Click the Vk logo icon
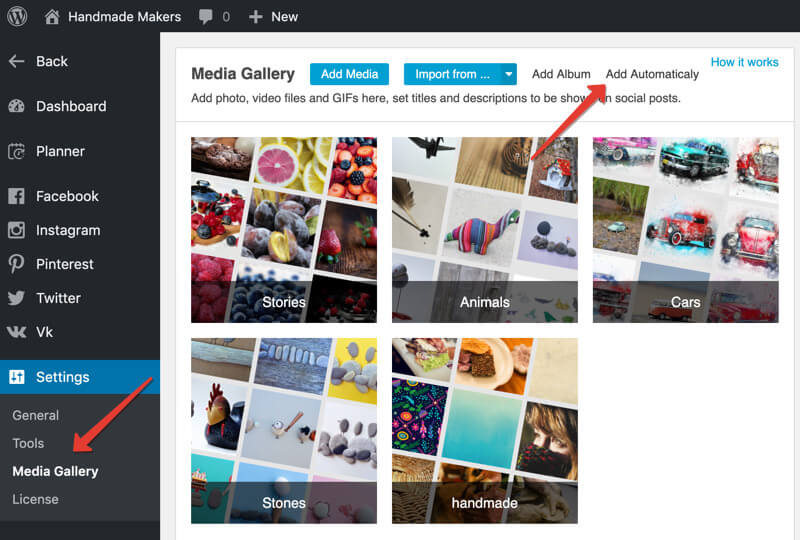Screen dimensions: 800x540 (x=16, y=332)
